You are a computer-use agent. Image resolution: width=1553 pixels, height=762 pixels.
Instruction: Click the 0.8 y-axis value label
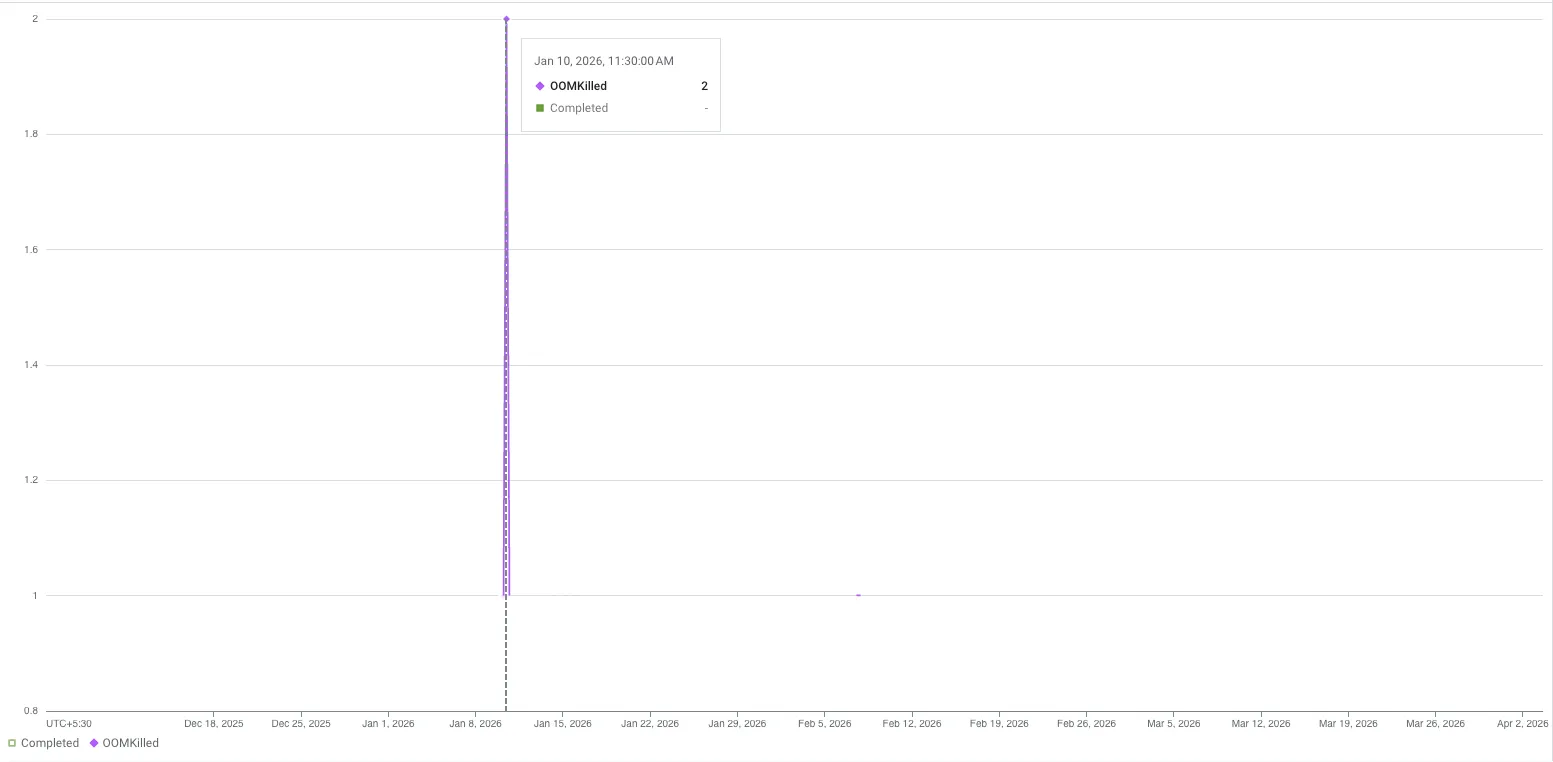coord(31,711)
